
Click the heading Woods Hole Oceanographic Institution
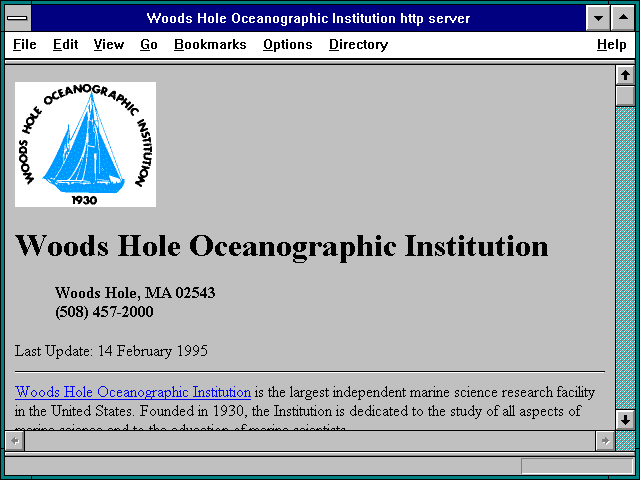(x=282, y=247)
